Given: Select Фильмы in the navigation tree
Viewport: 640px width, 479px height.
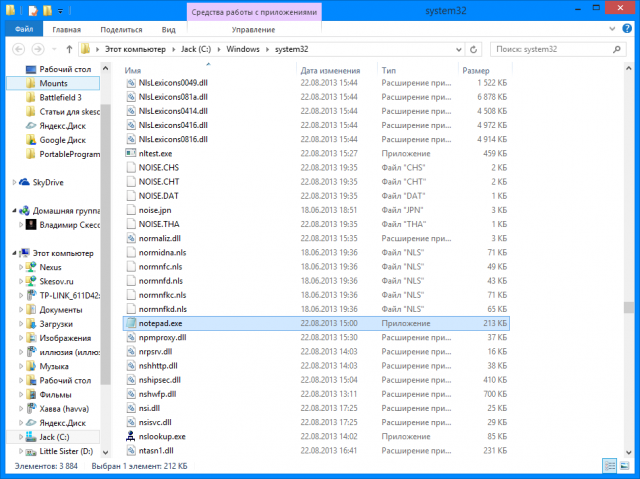Looking at the screenshot, I should [x=56, y=395].
